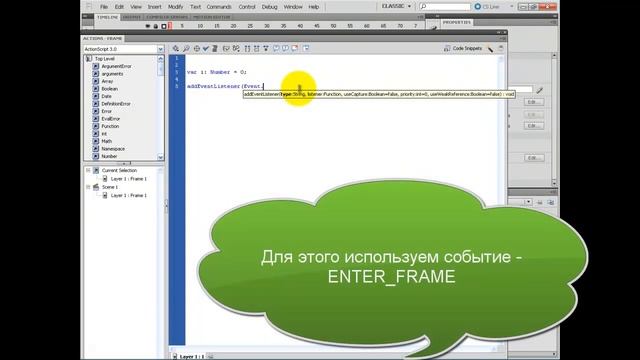Click Properties panel scroll down arrow

pyautogui.click(x=554, y=182)
